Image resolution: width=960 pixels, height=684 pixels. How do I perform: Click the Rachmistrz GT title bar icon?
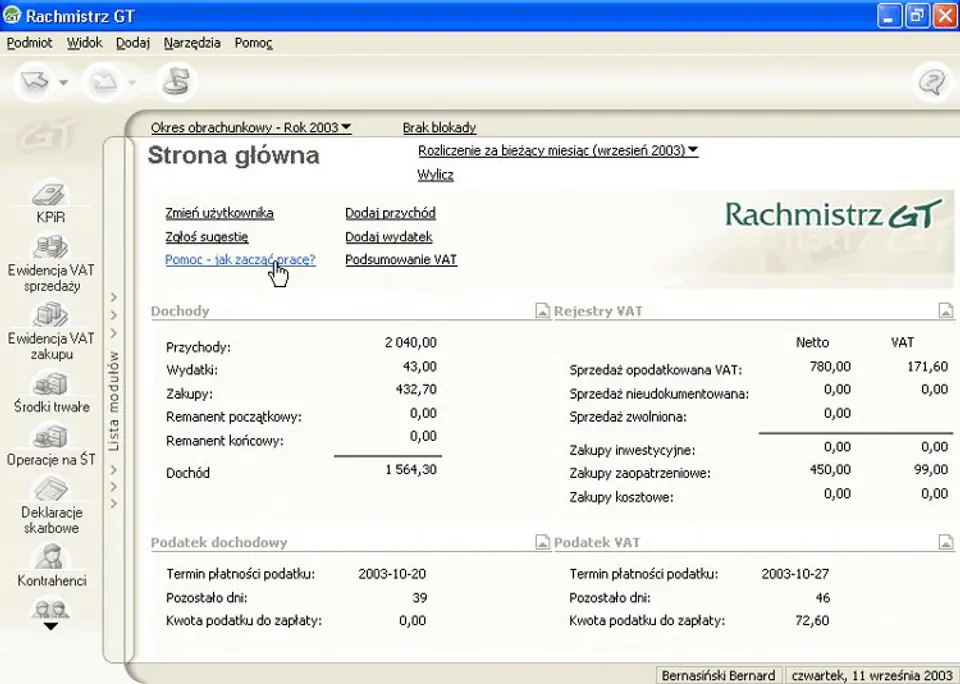pyautogui.click(x=12, y=15)
